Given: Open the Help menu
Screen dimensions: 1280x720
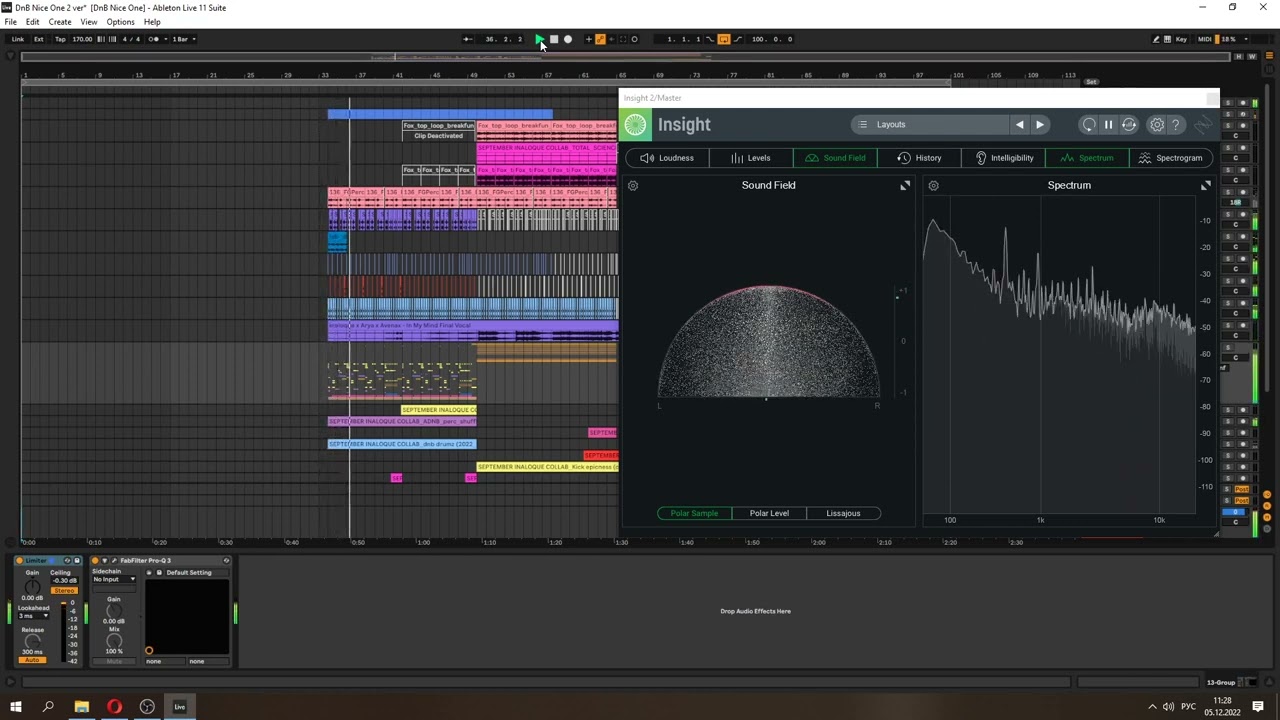Looking at the screenshot, I should [x=152, y=22].
